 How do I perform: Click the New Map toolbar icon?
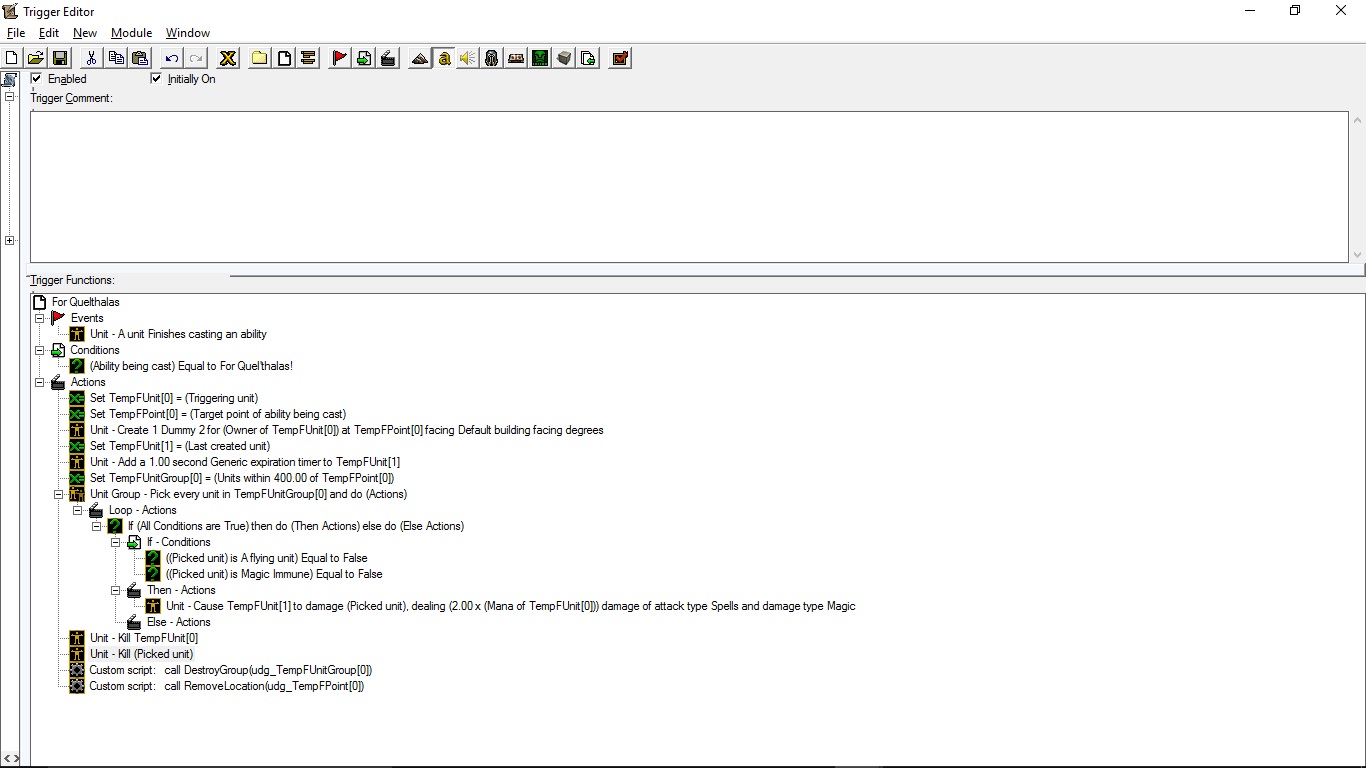(12, 58)
